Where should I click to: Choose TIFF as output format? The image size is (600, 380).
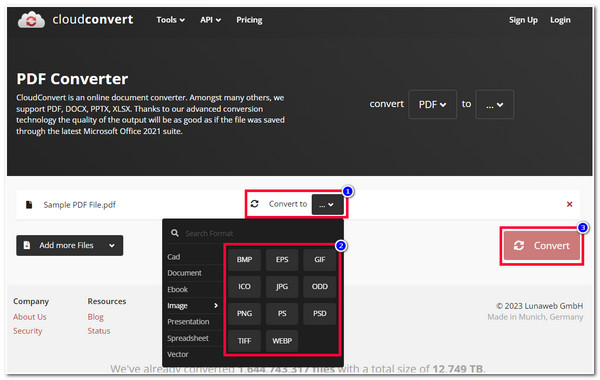click(244, 341)
